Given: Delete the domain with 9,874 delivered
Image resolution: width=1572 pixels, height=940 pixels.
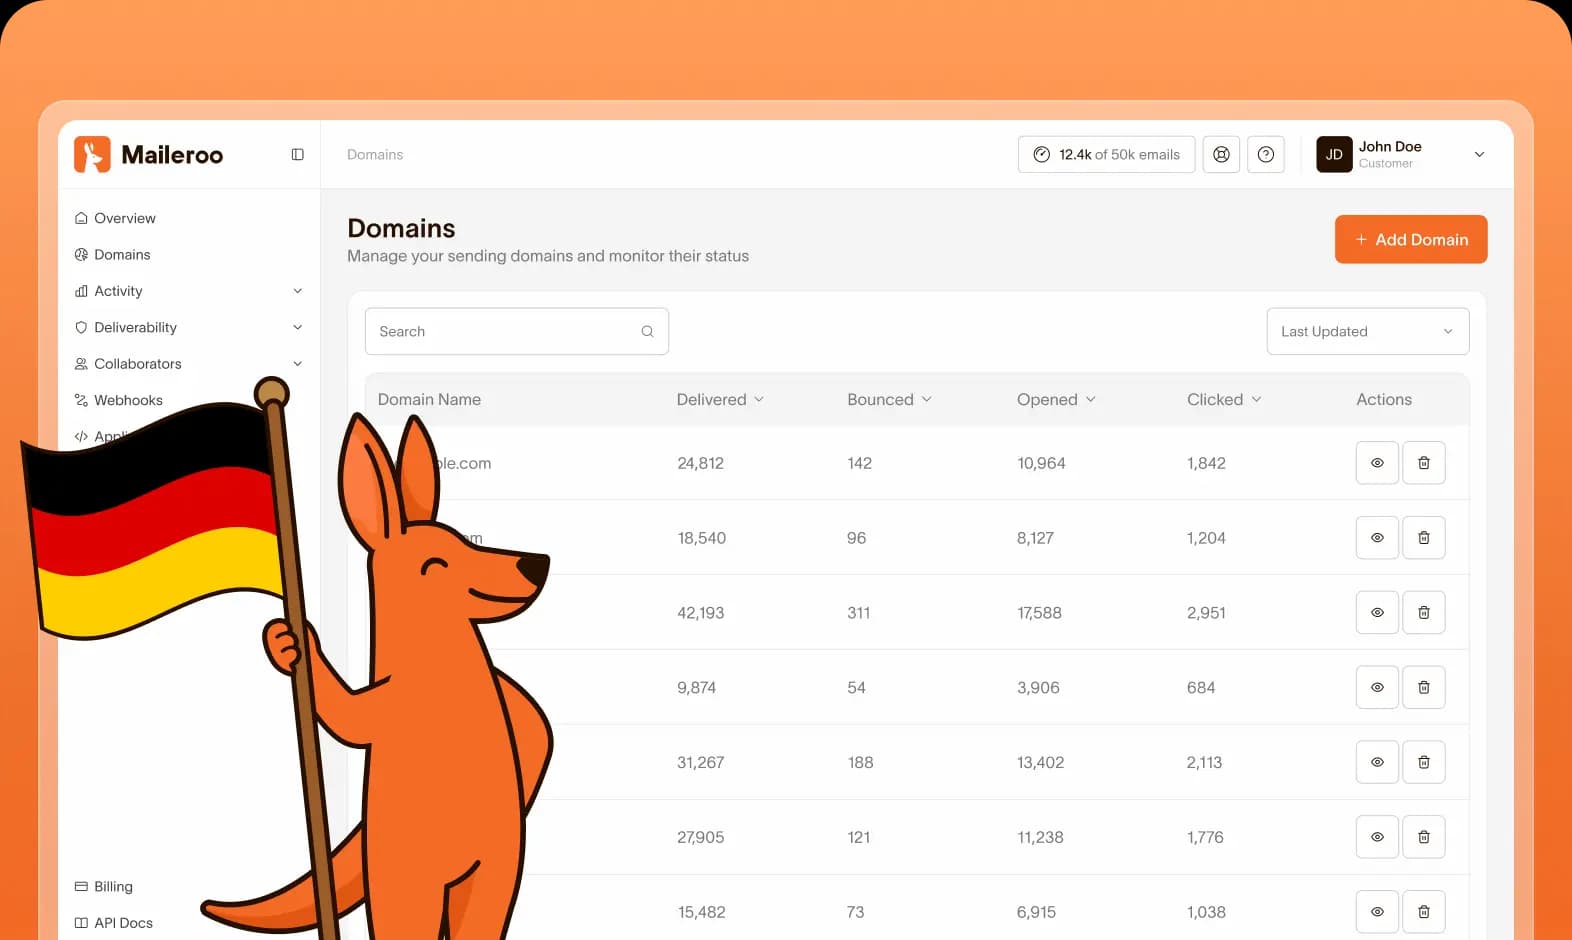Looking at the screenshot, I should (x=1423, y=687).
